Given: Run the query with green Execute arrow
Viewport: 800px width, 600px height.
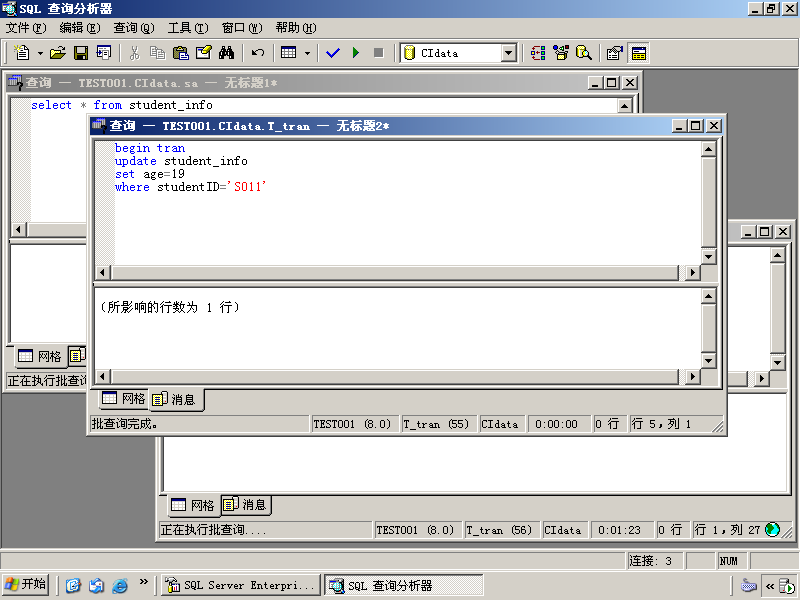Looking at the screenshot, I should coord(356,53).
